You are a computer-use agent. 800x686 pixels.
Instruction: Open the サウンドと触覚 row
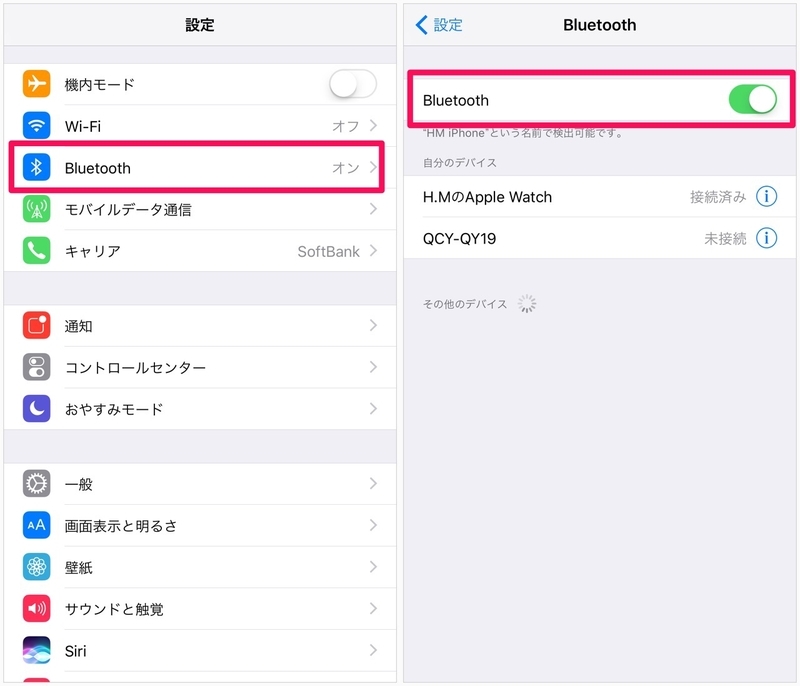tap(200, 608)
